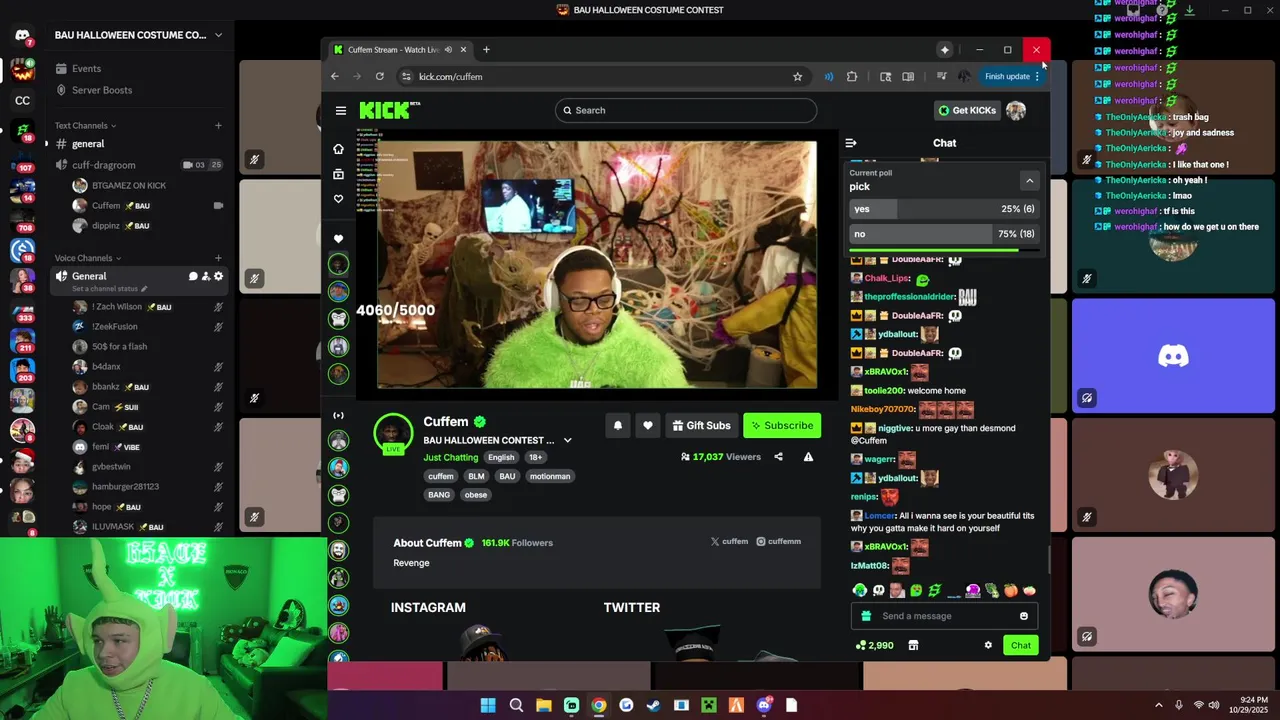The height and width of the screenshot is (720, 1280).
Task: Open cuffemm Instagram profile link
Action: point(778,541)
